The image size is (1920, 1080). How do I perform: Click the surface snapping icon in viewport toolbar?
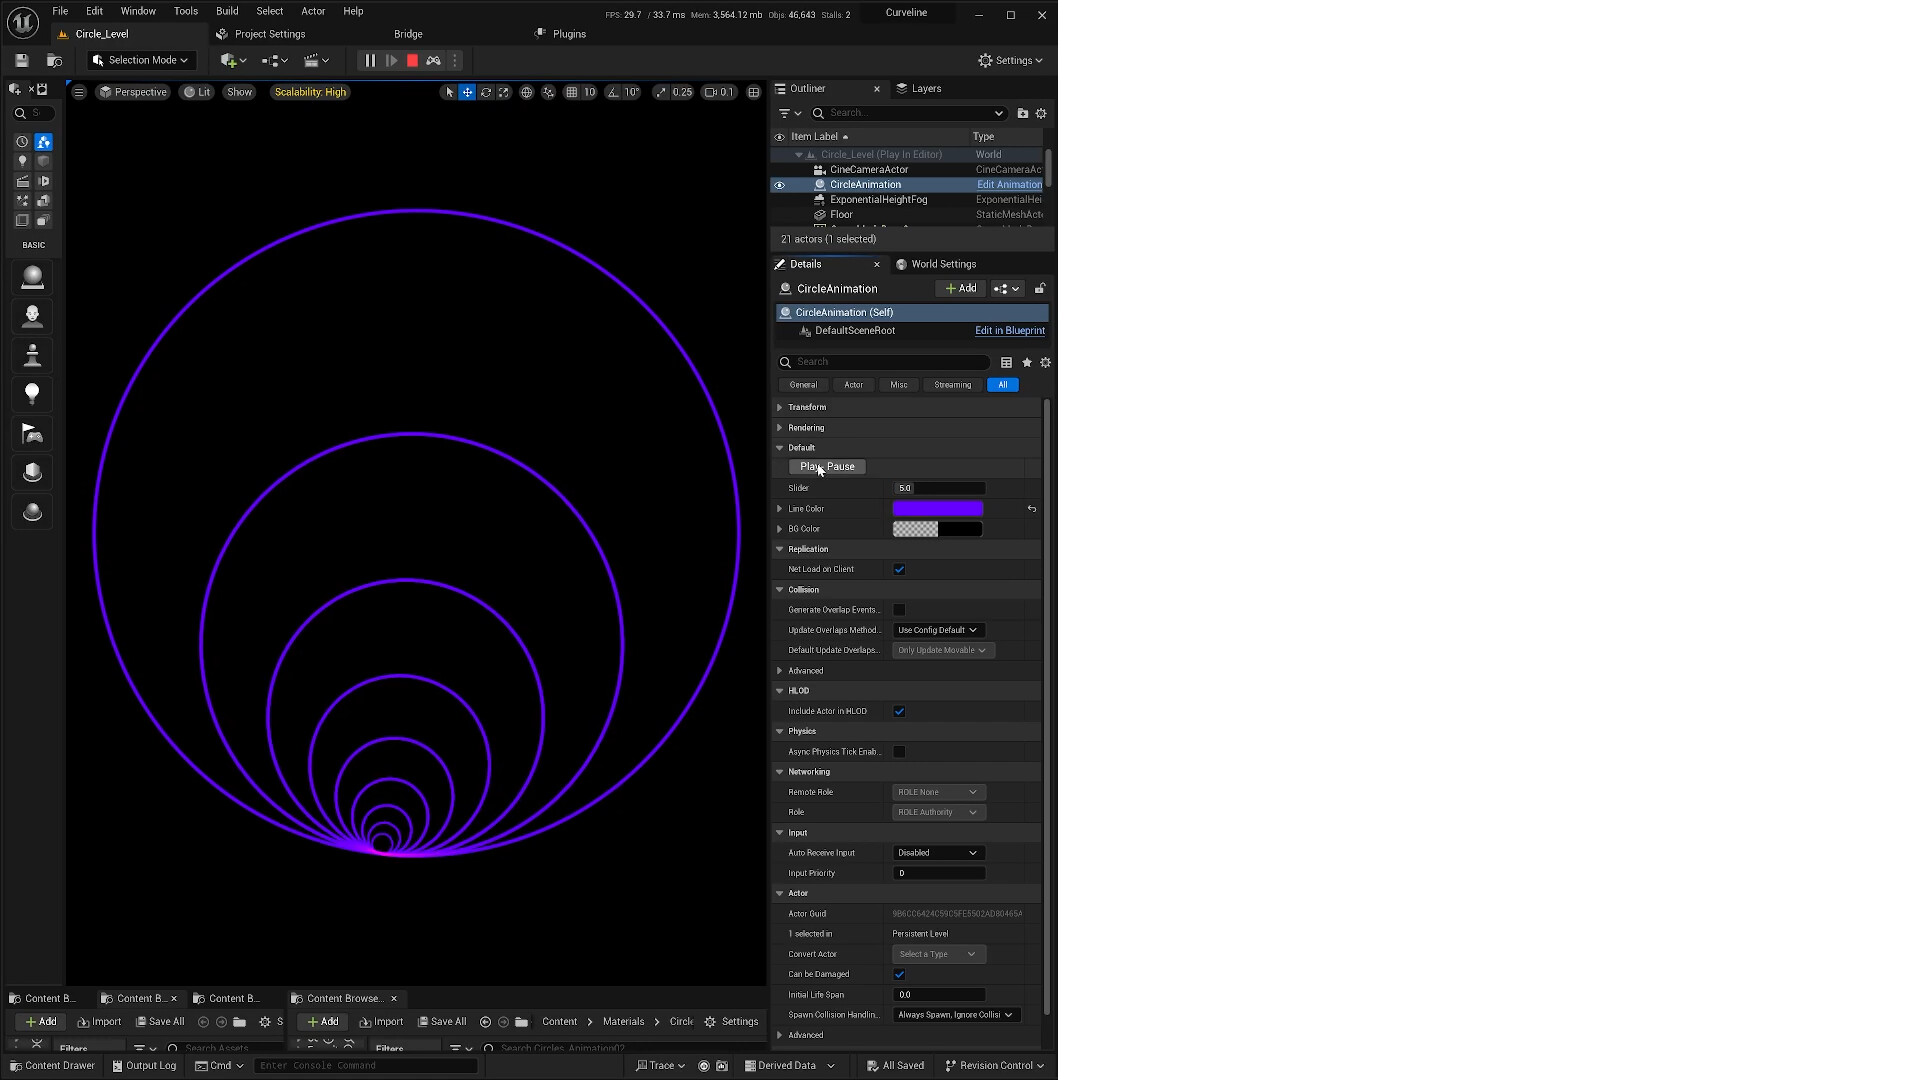[x=548, y=92]
